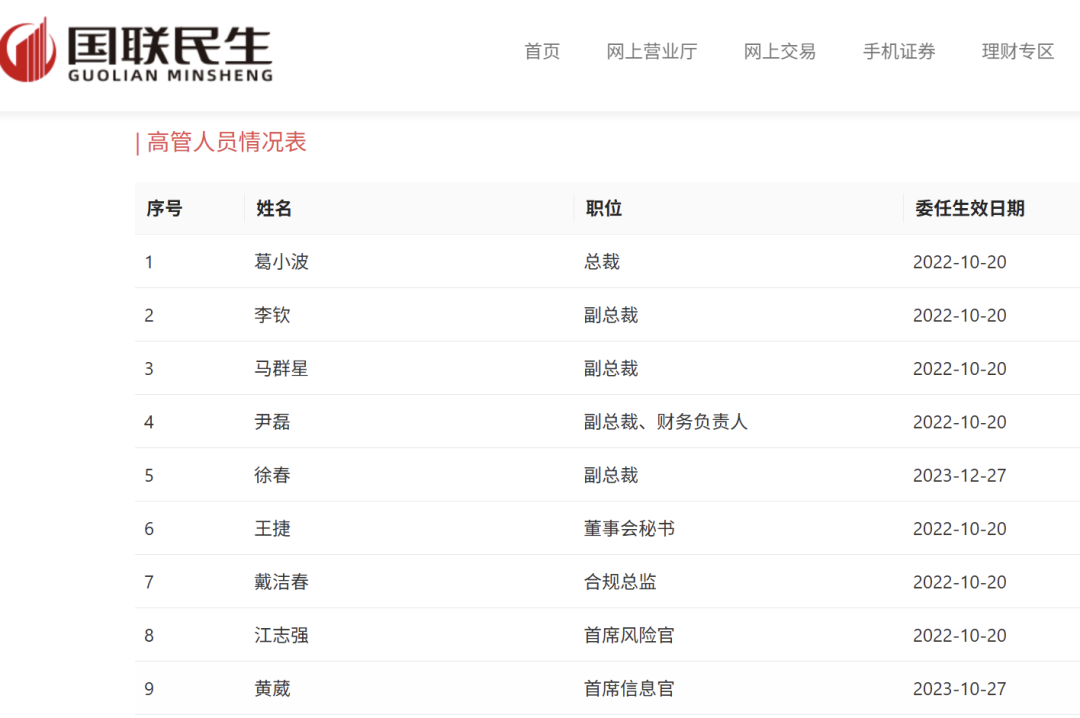Click sequence number 9 in 黄葳's row

pyautogui.click(x=149, y=690)
